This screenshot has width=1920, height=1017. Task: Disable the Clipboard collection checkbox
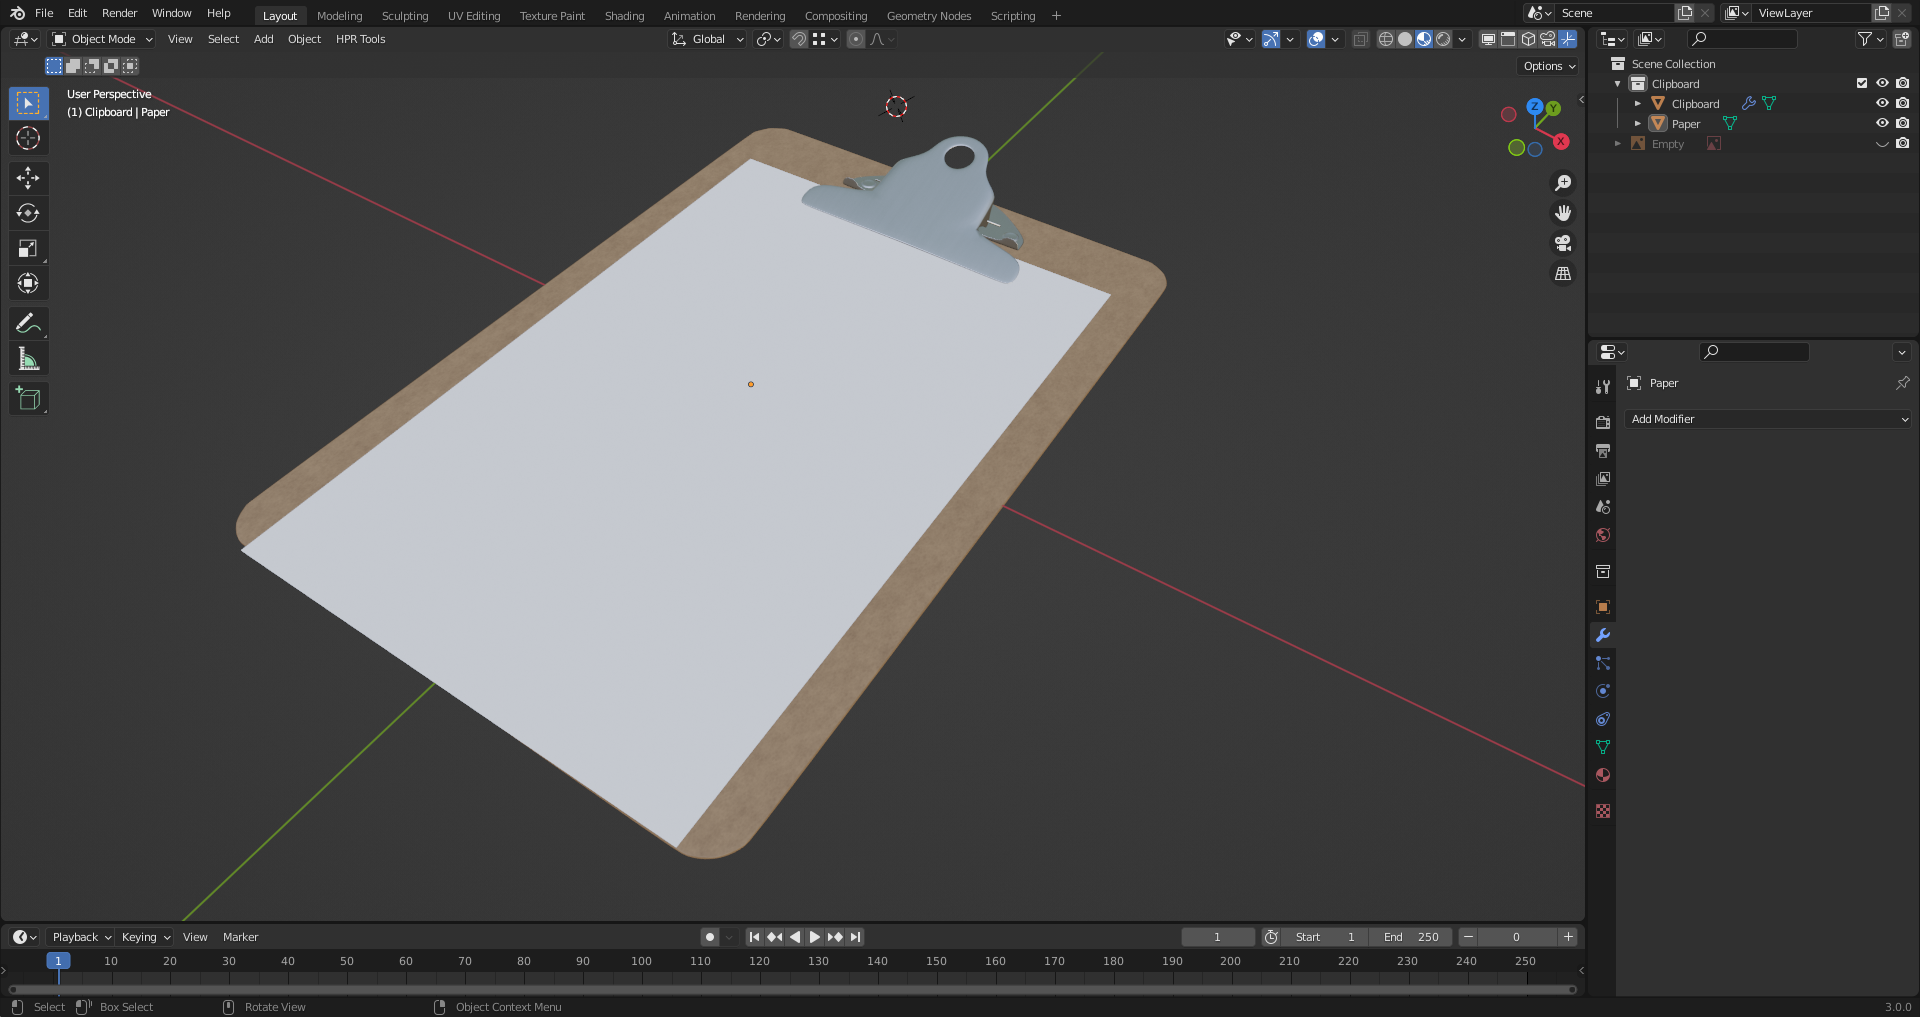point(1861,83)
